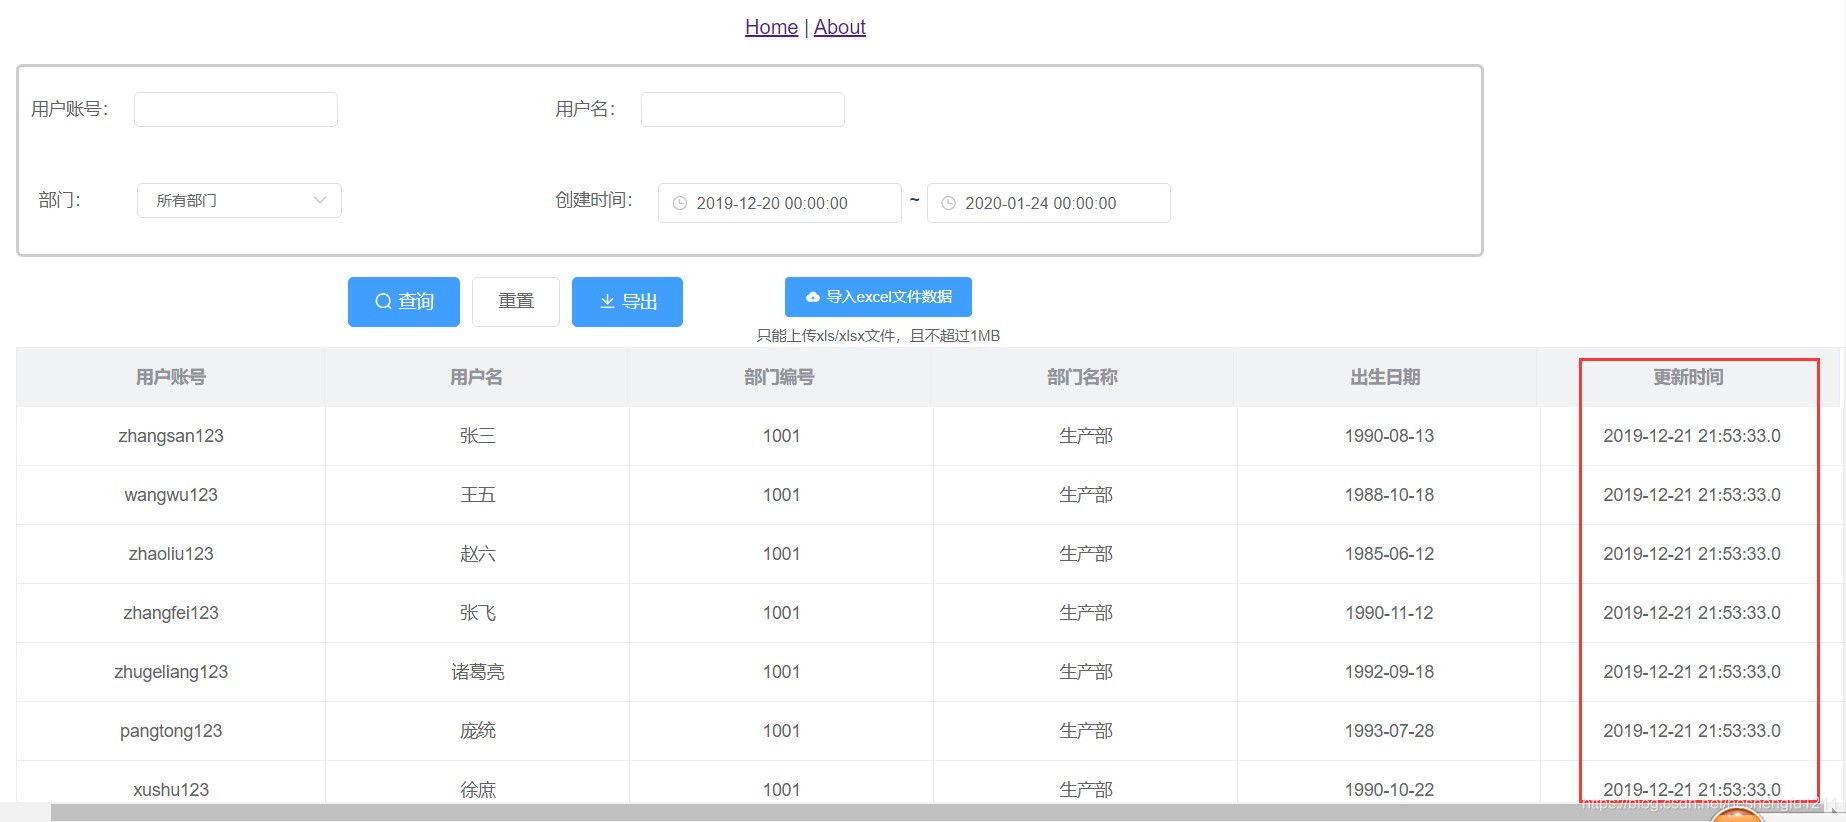Click the 用户账号 column header

(171, 377)
